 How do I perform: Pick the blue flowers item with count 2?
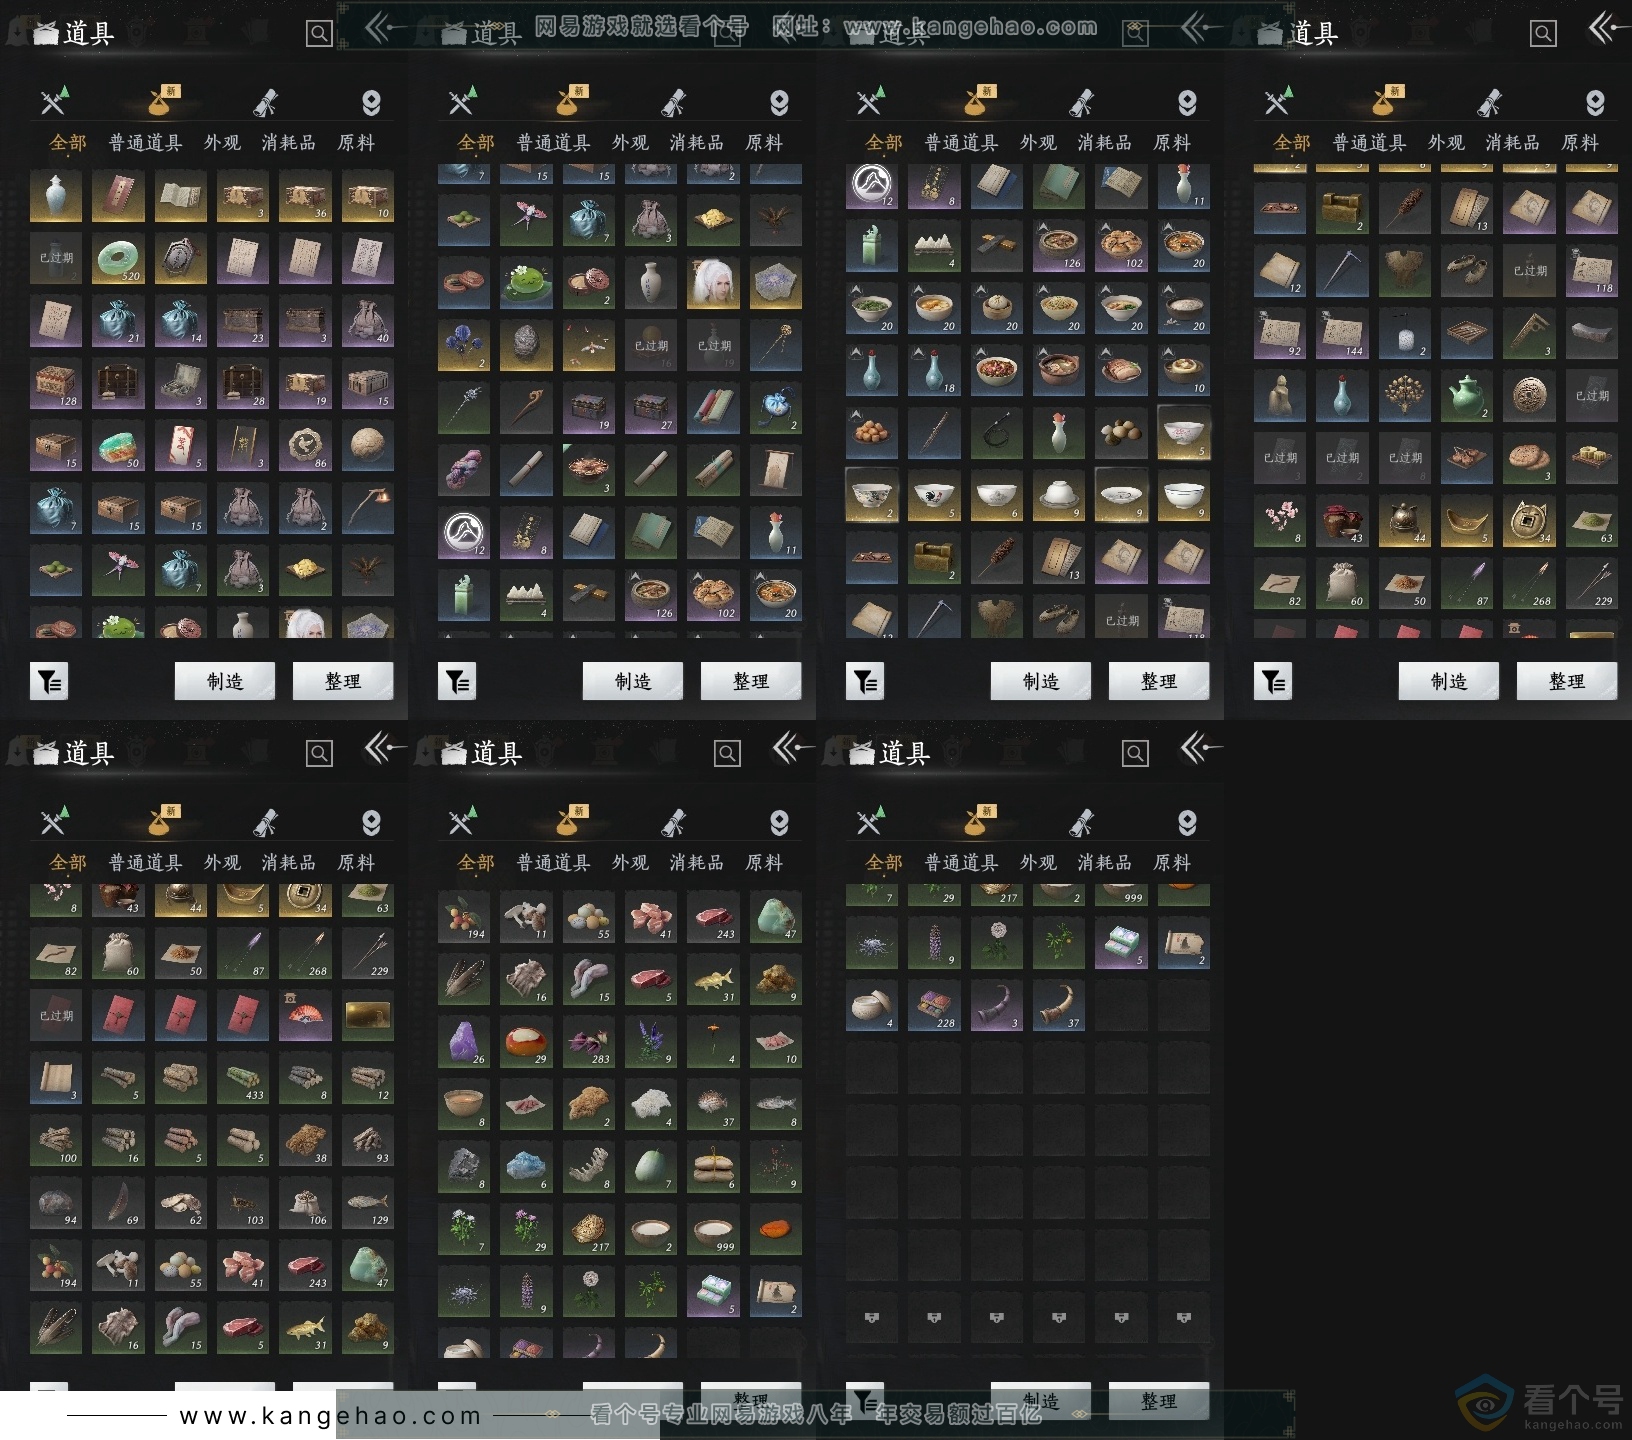click(x=464, y=346)
